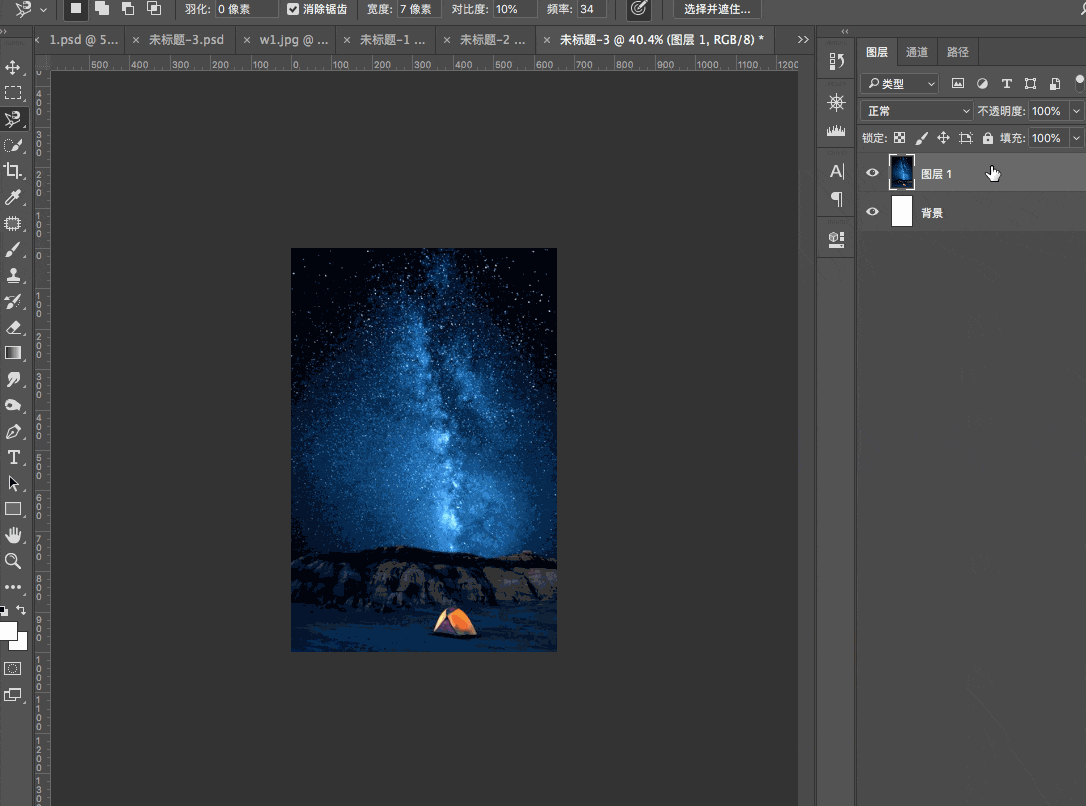Viewport: 1086px width, 806px height.
Task: Select the Crop tool
Action: pyautogui.click(x=12, y=171)
